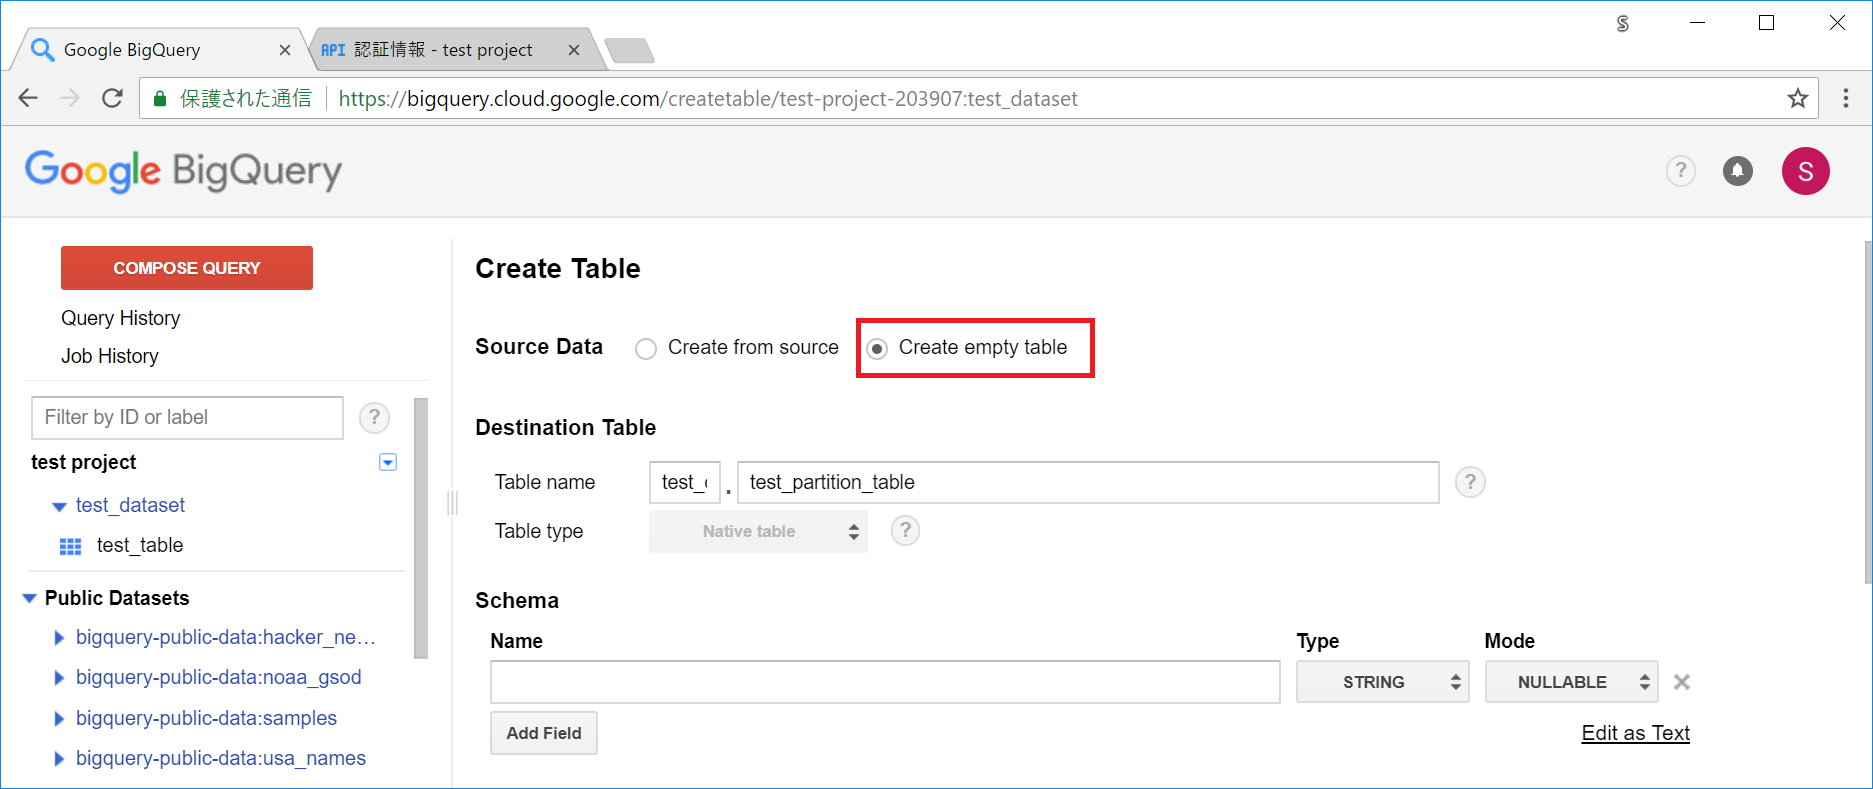Click the table grid icon beside test_table
This screenshot has height=789, width=1873.
click(x=71, y=546)
